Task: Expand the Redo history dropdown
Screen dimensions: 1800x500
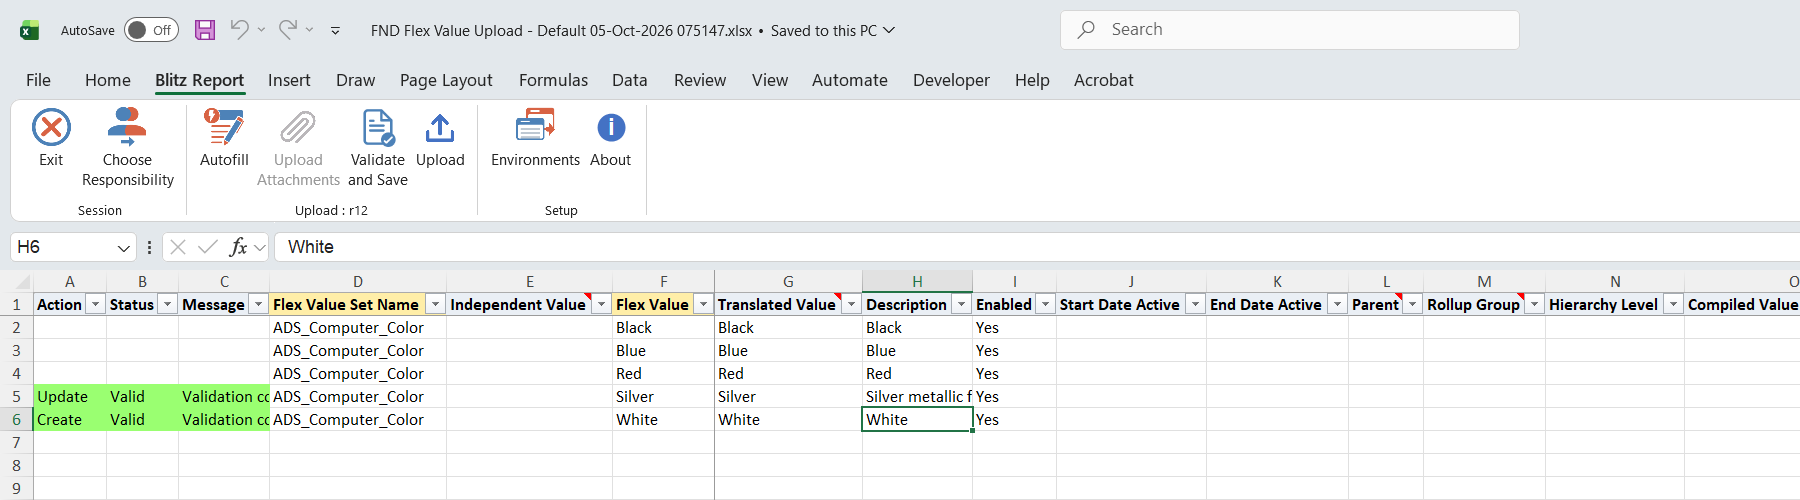Action: point(309,30)
